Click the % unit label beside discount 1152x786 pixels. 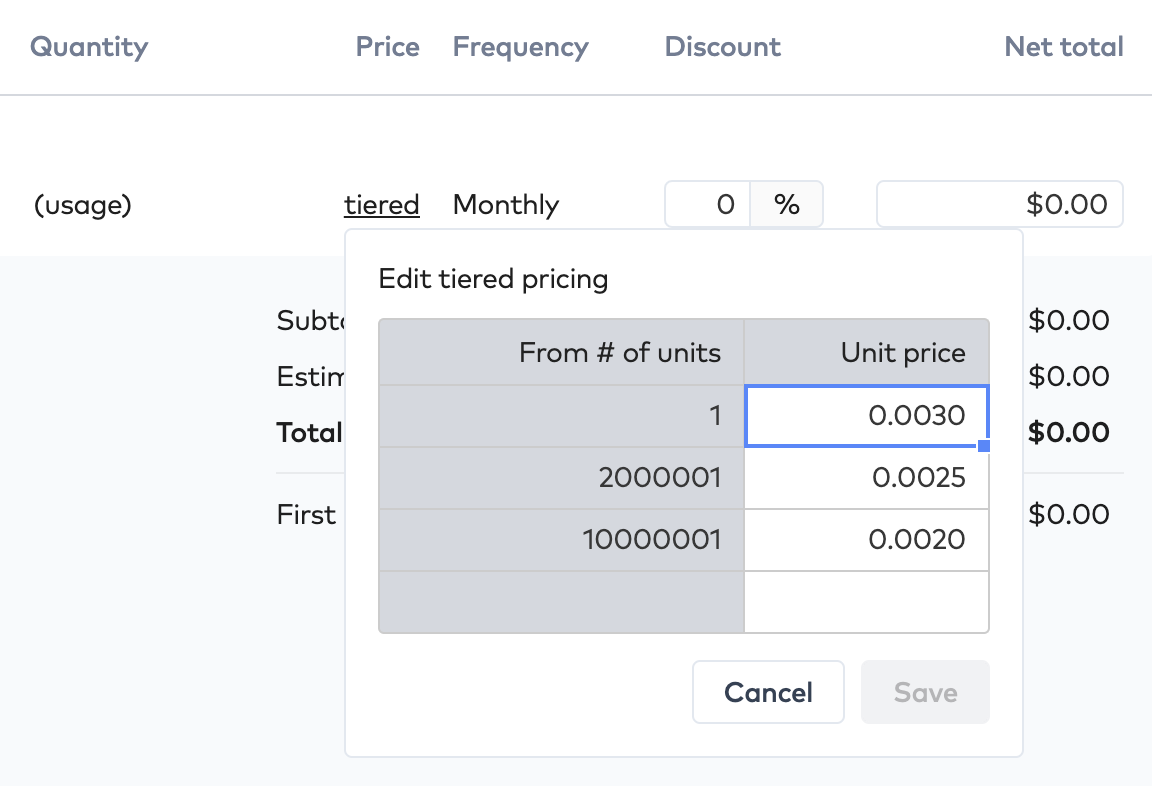(x=787, y=204)
